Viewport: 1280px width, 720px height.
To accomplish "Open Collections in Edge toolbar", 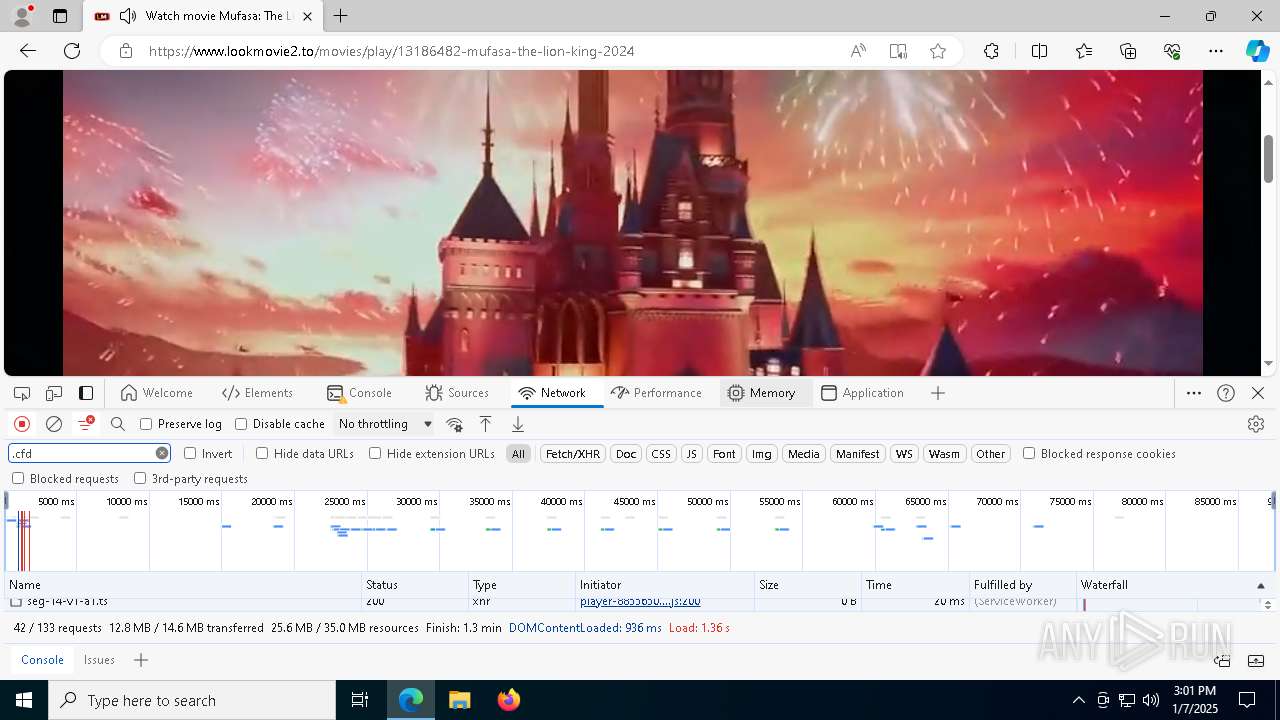I will pyautogui.click(x=1128, y=51).
